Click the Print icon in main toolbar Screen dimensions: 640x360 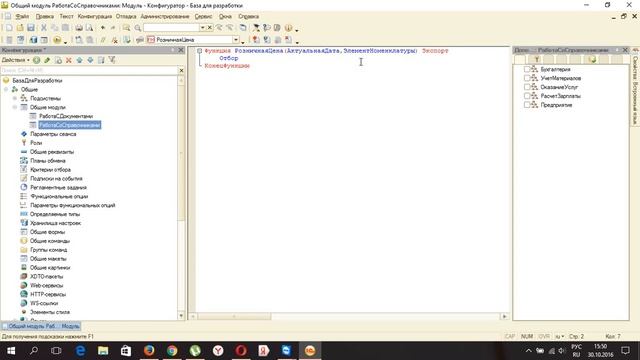(79, 28)
